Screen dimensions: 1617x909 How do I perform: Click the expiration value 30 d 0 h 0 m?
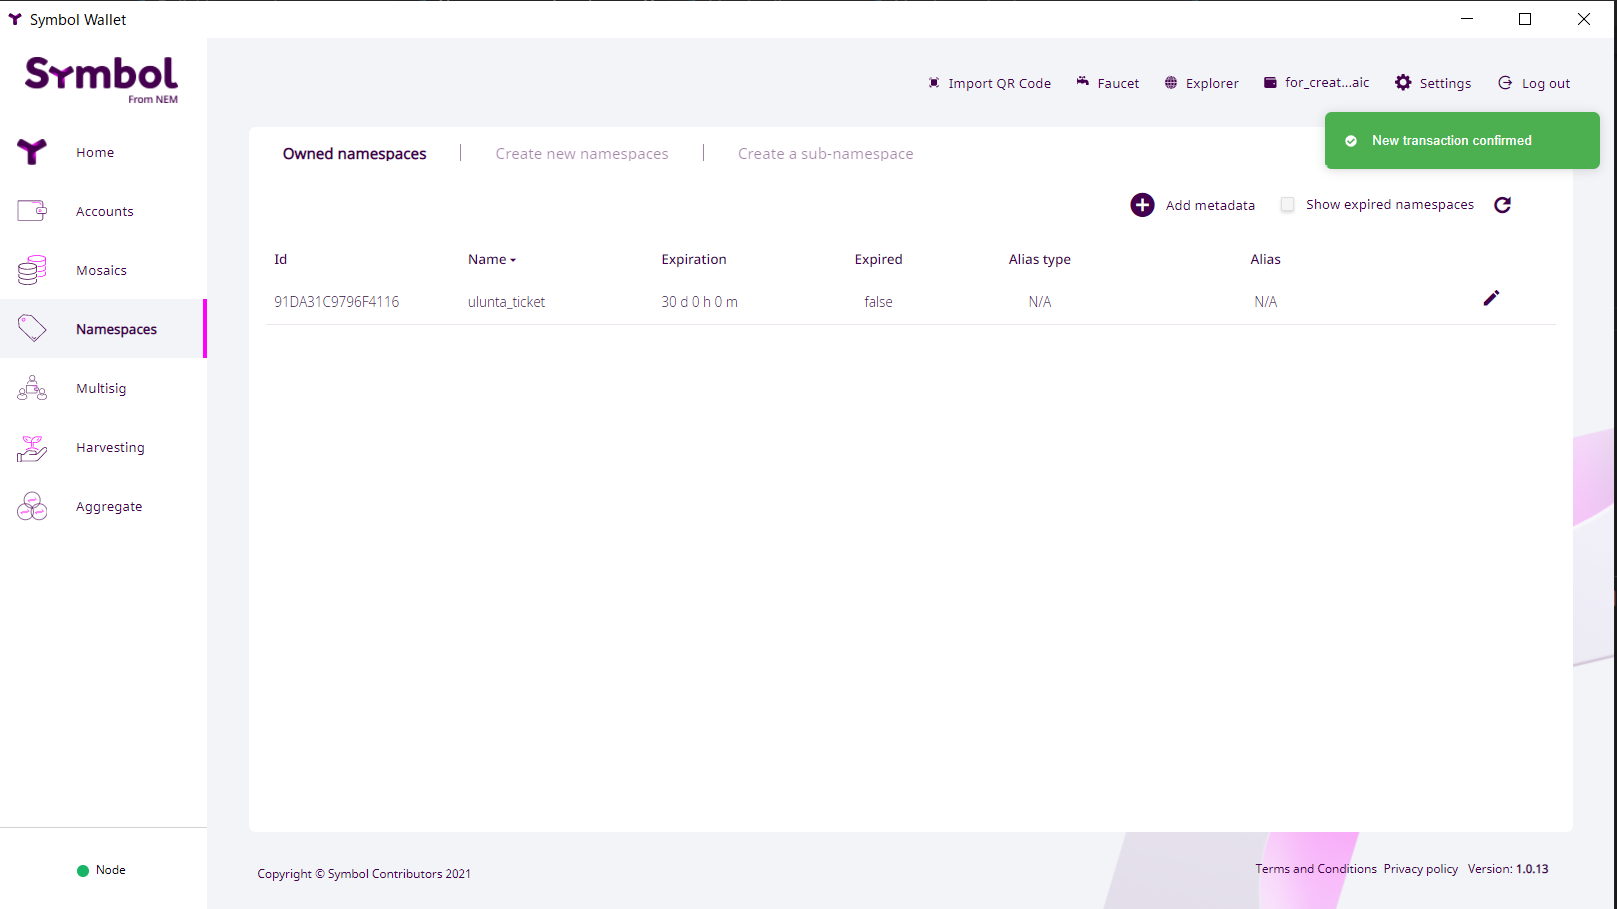(699, 302)
